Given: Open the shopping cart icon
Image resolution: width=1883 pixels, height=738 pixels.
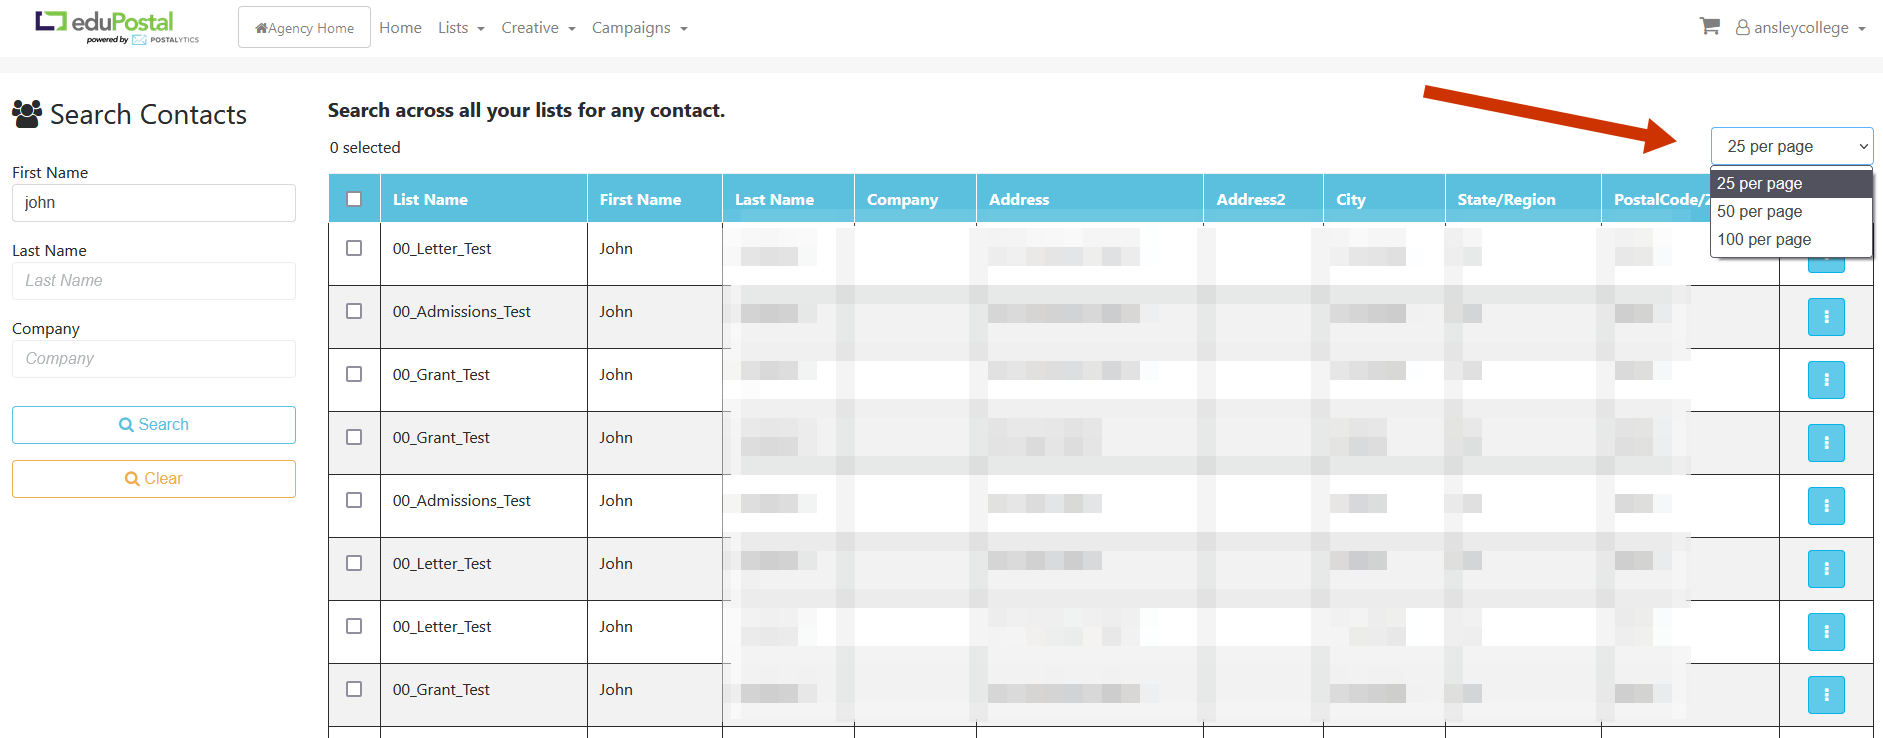Looking at the screenshot, I should [x=1709, y=27].
